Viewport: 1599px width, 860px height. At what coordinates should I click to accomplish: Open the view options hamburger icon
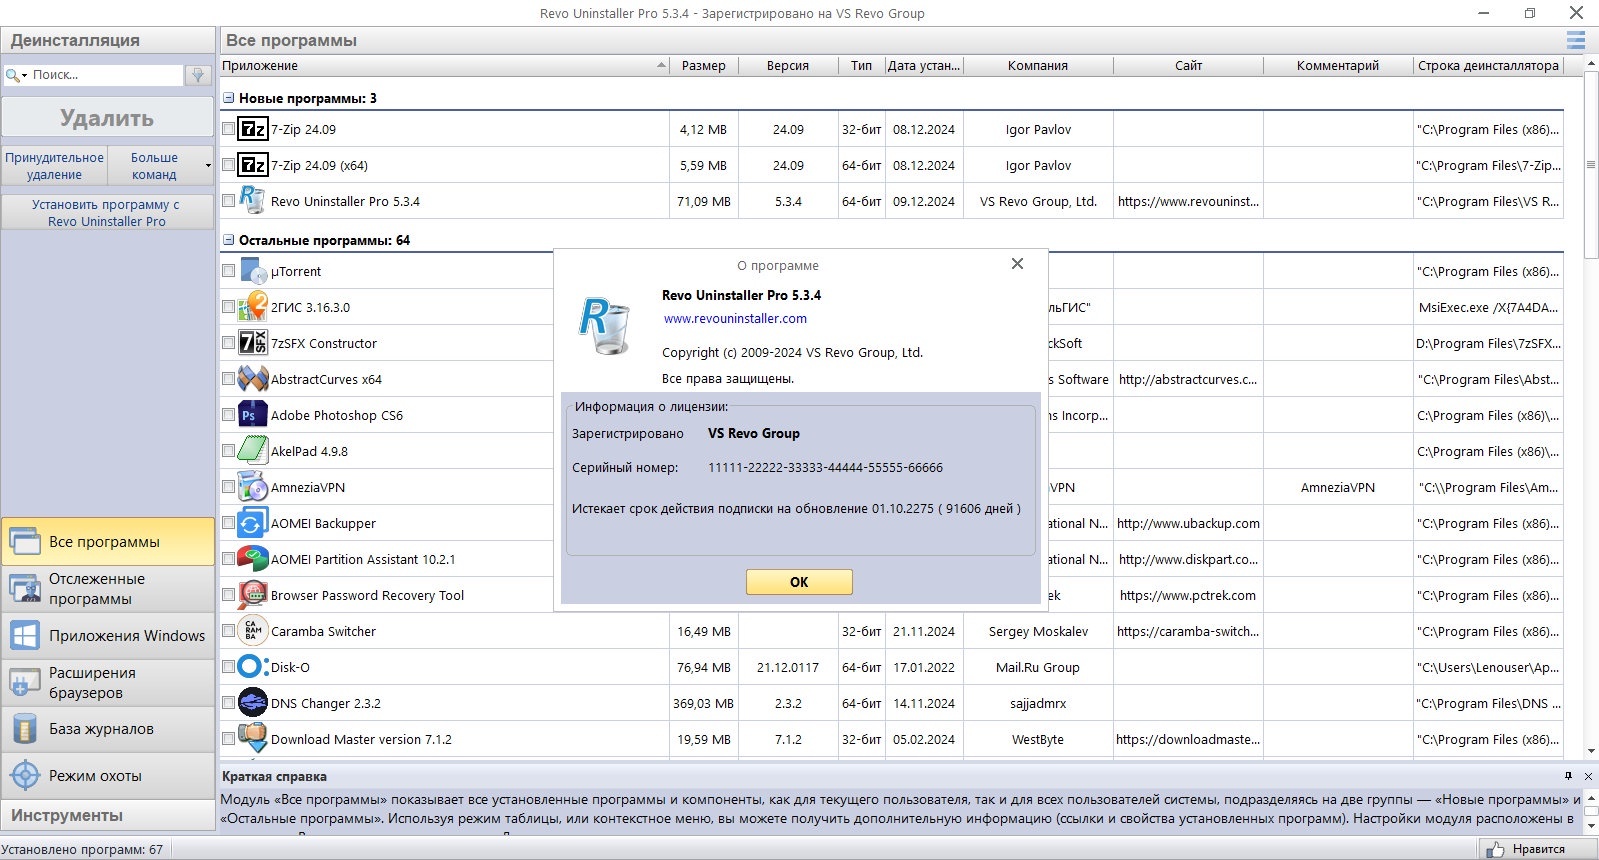[1575, 40]
